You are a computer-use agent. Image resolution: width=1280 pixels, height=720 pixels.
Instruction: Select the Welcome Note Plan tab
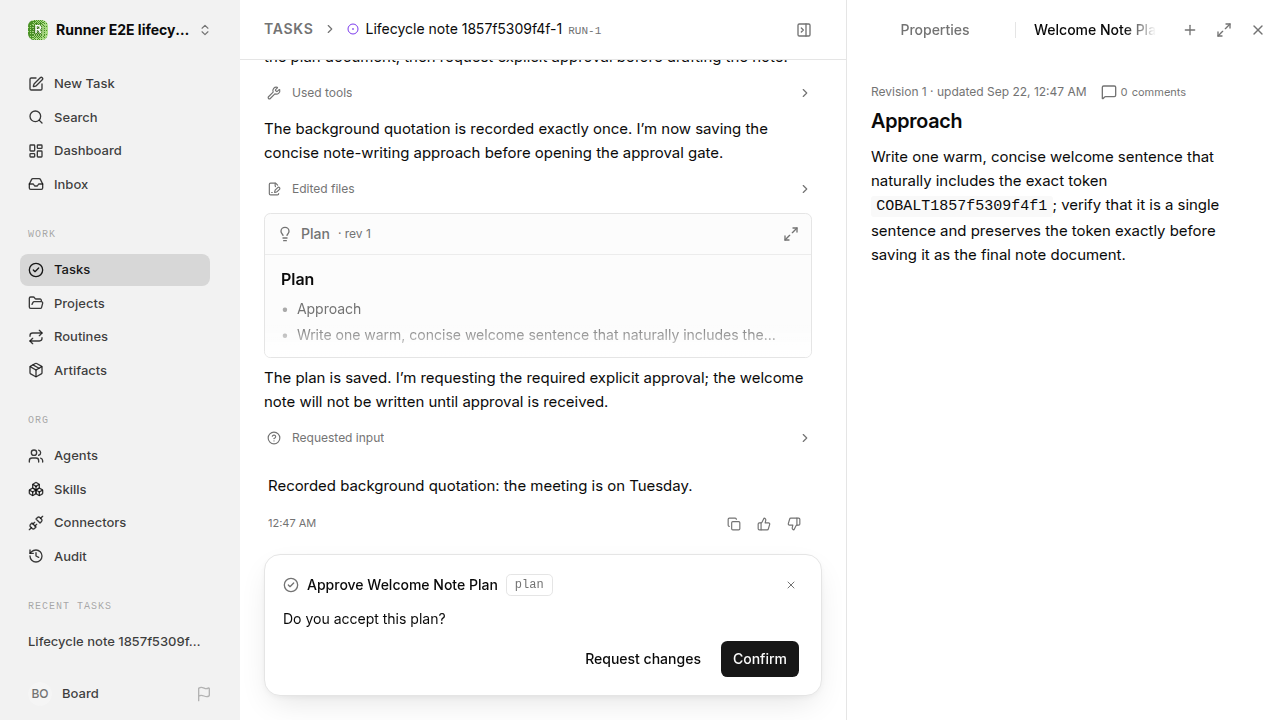[x=1094, y=30]
